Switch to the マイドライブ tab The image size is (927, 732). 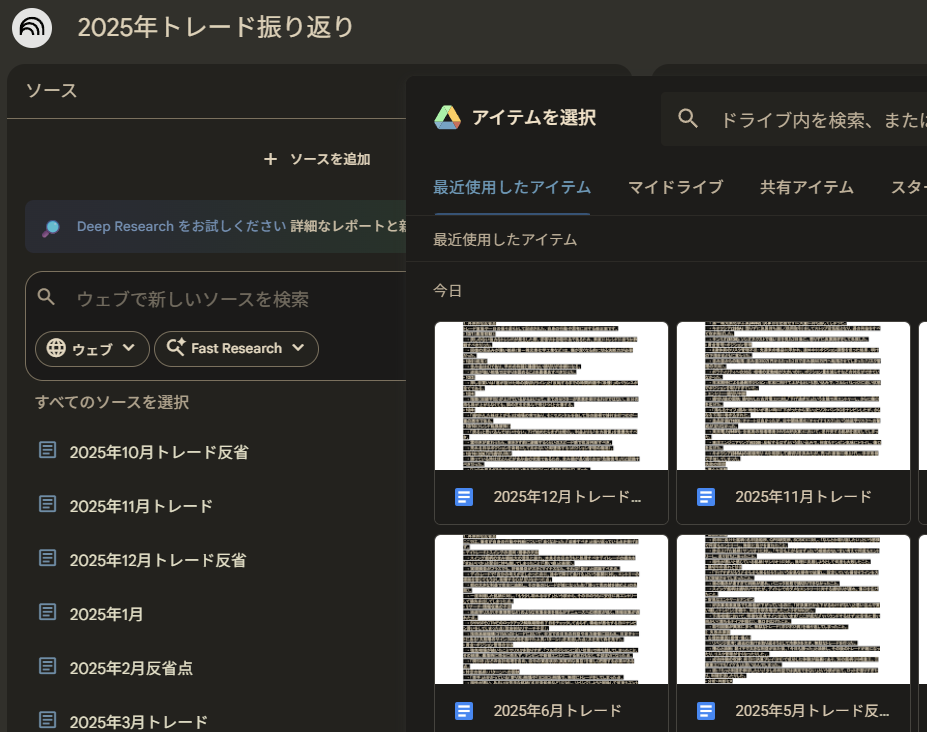[x=675, y=187]
